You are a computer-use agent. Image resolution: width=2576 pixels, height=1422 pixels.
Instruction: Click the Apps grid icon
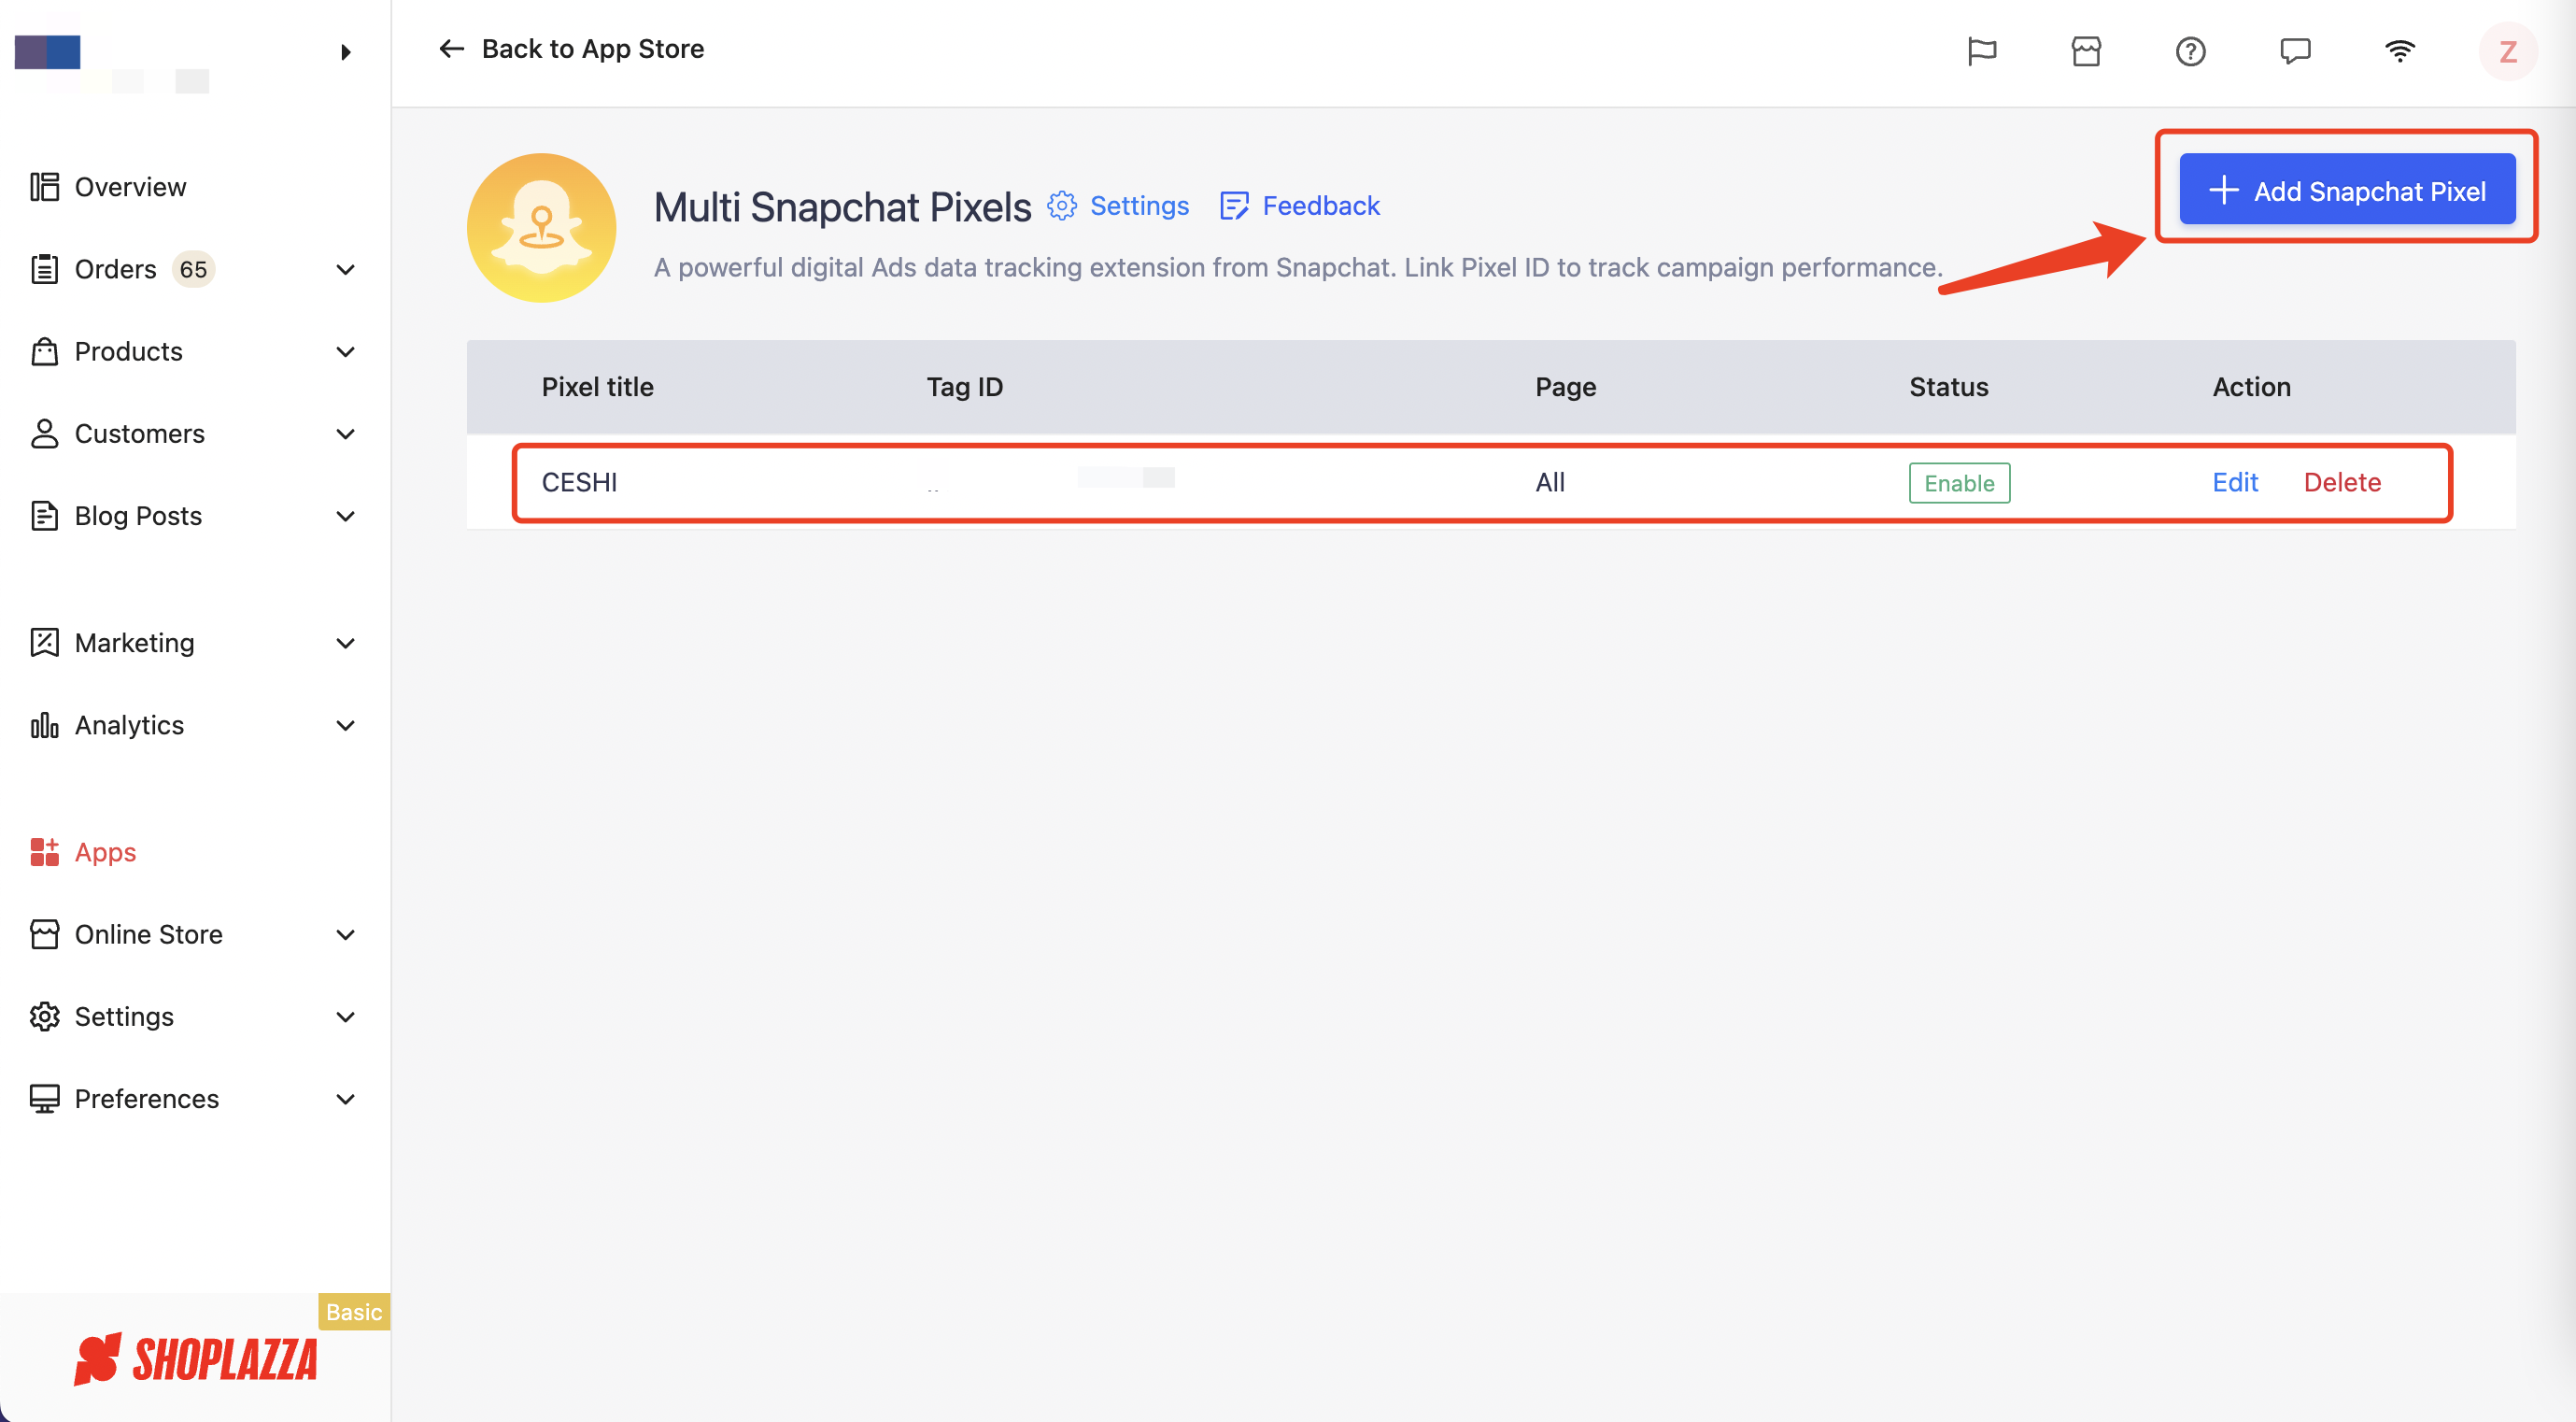coord(44,852)
